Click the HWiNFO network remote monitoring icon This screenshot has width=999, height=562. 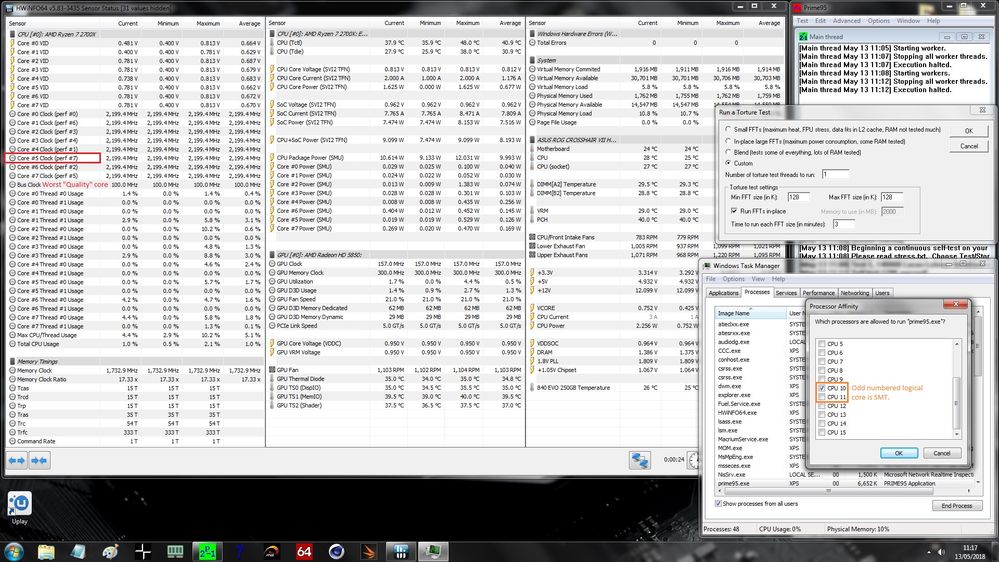640,460
